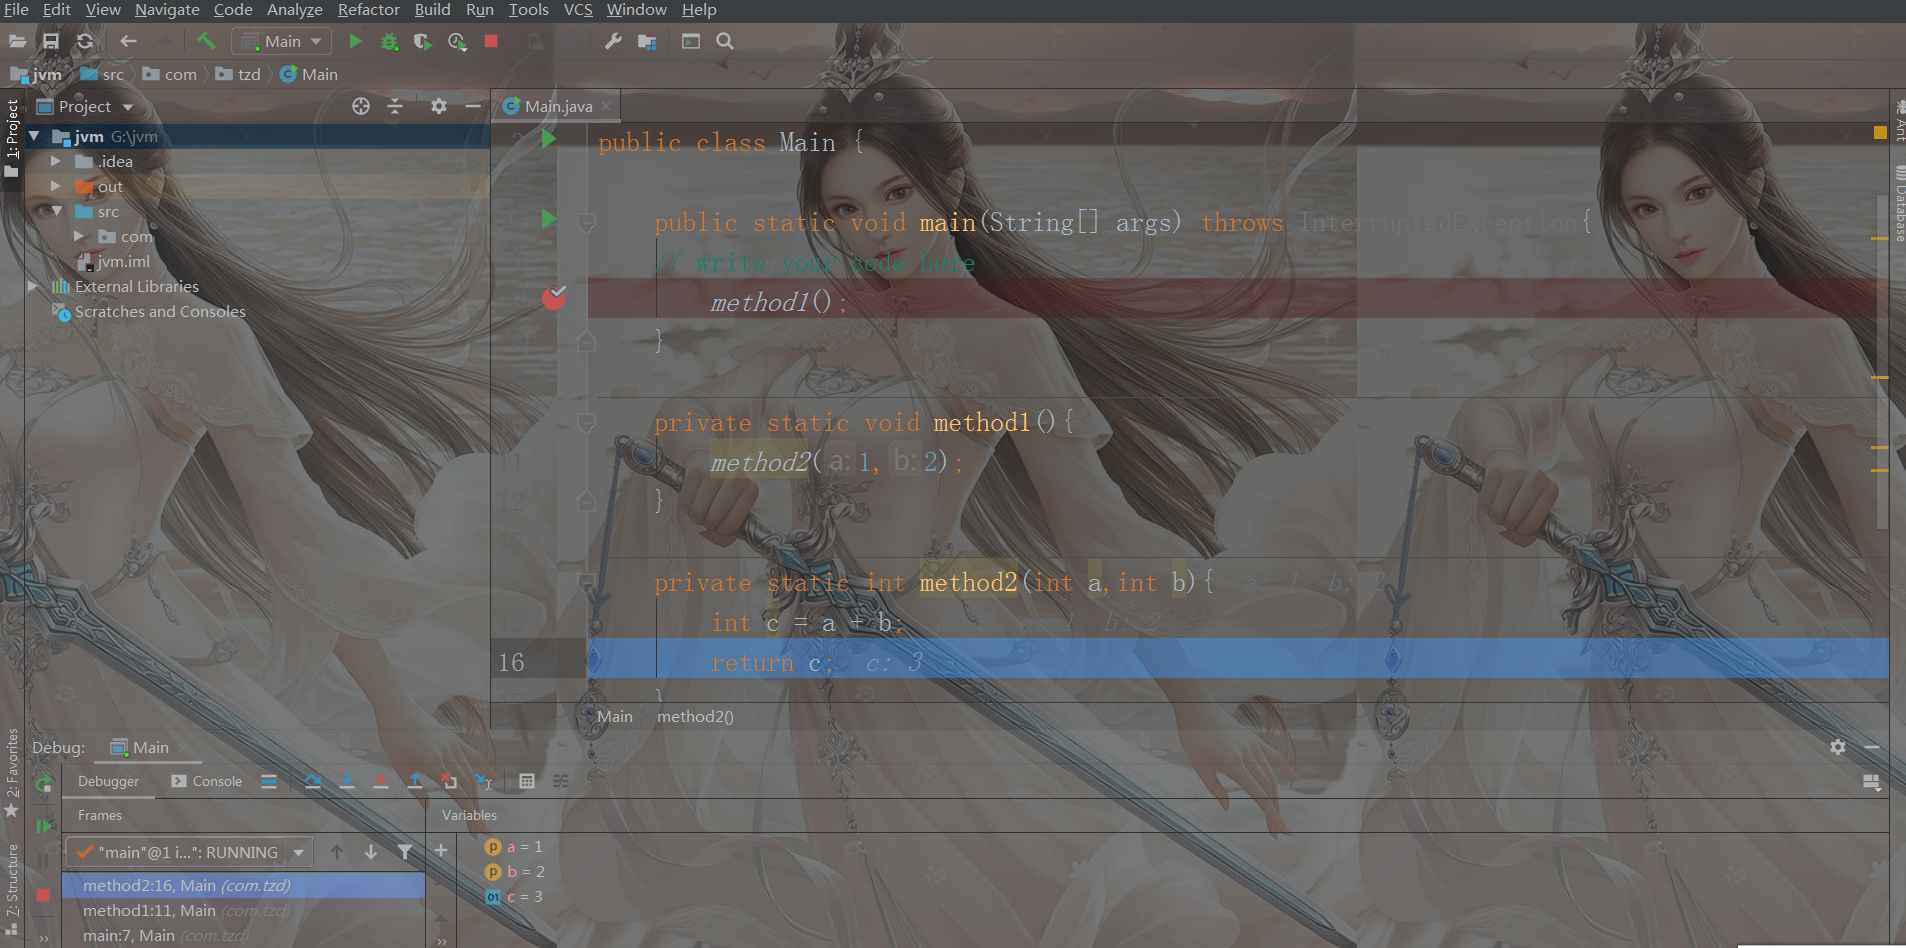Open the Ant tool window tab
This screenshot has width=1906, height=948.
tap(1899, 122)
